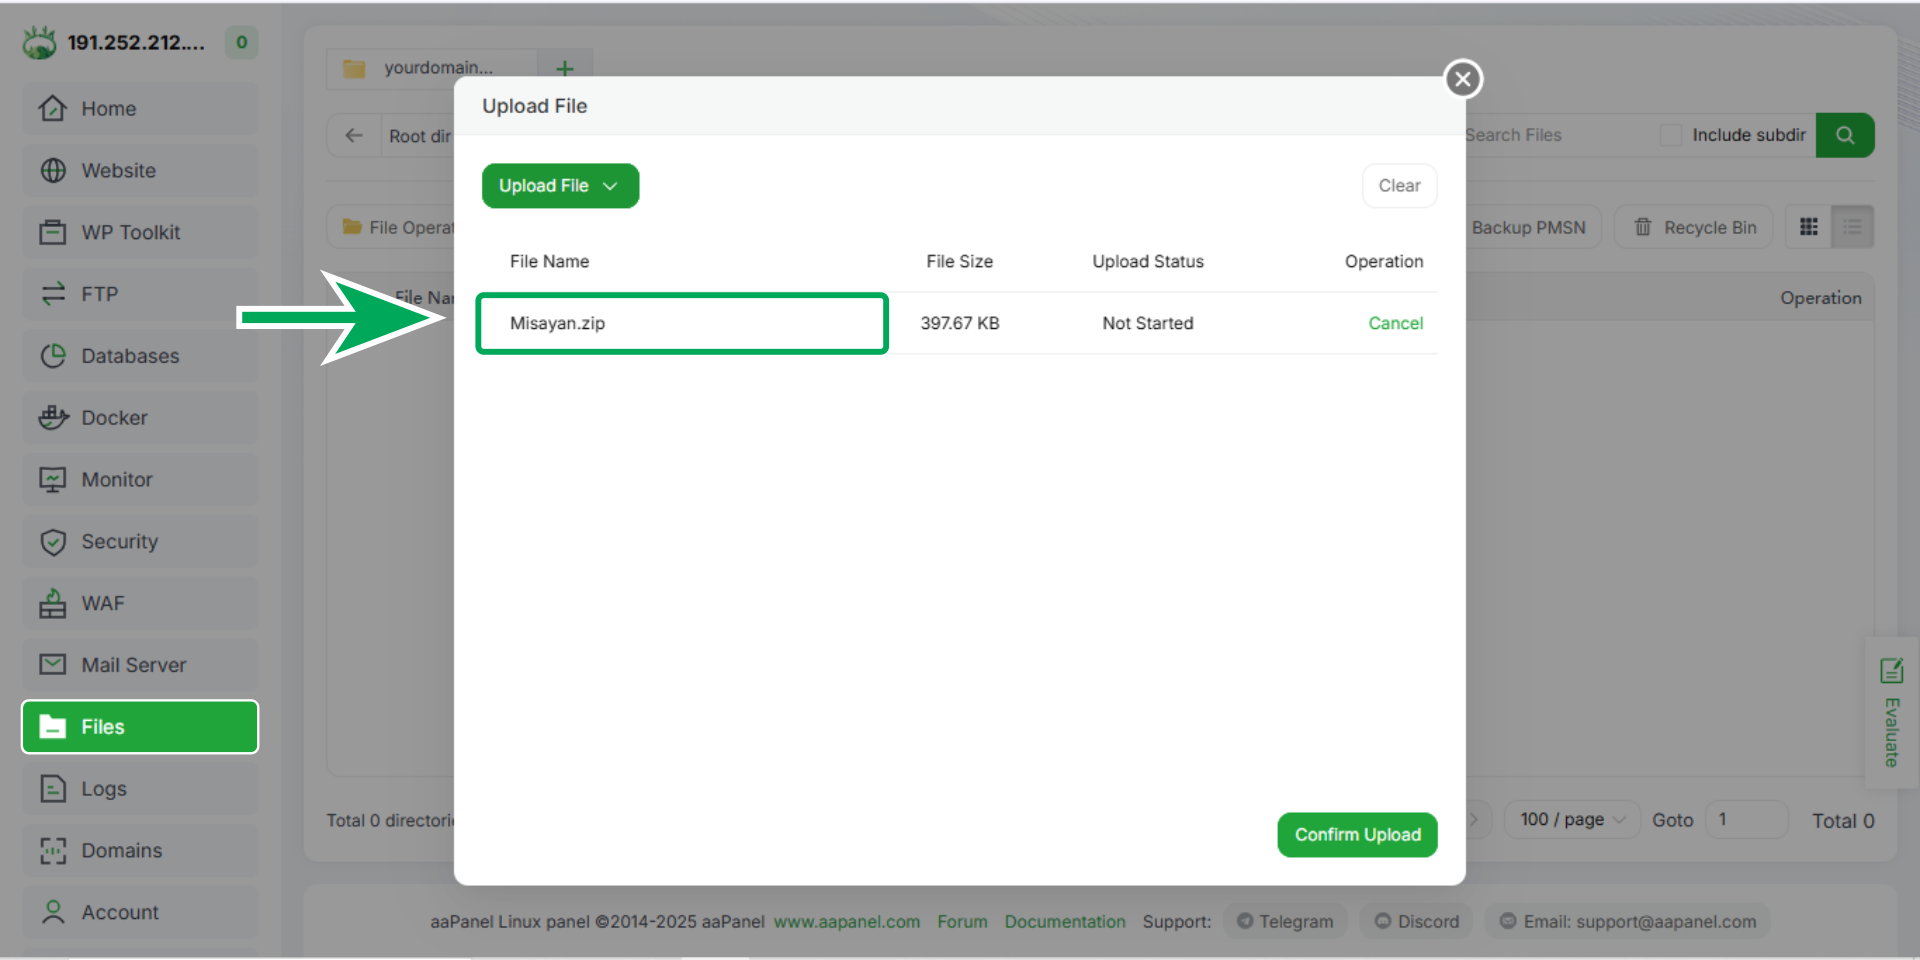
Task: Cancel the Misayan.zip upload
Action: click(x=1395, y=323)
